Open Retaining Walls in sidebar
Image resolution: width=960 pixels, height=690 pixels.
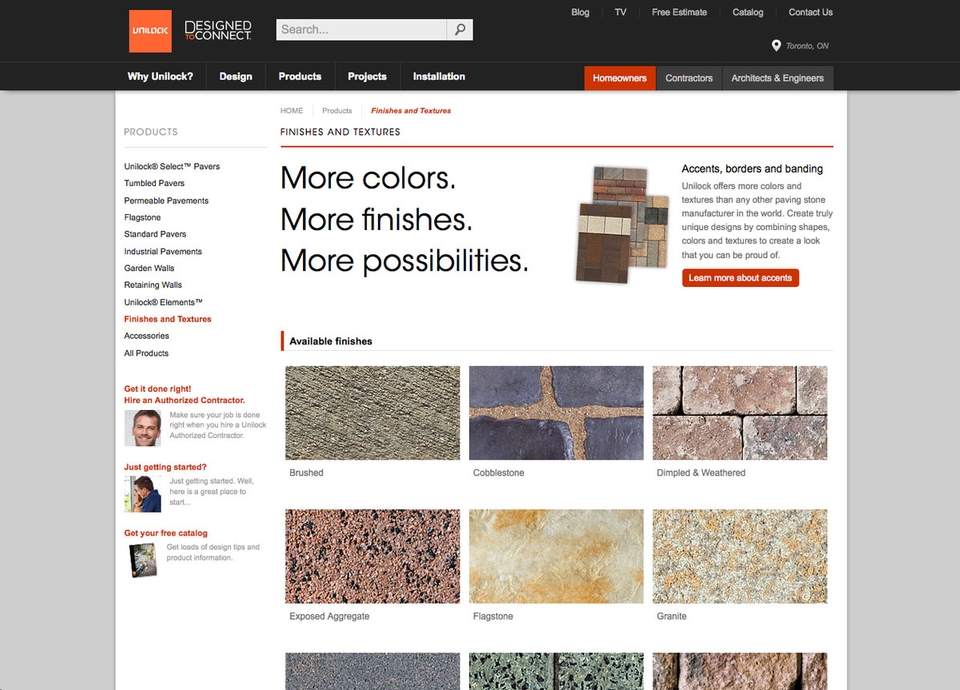(x=153, y=285)
